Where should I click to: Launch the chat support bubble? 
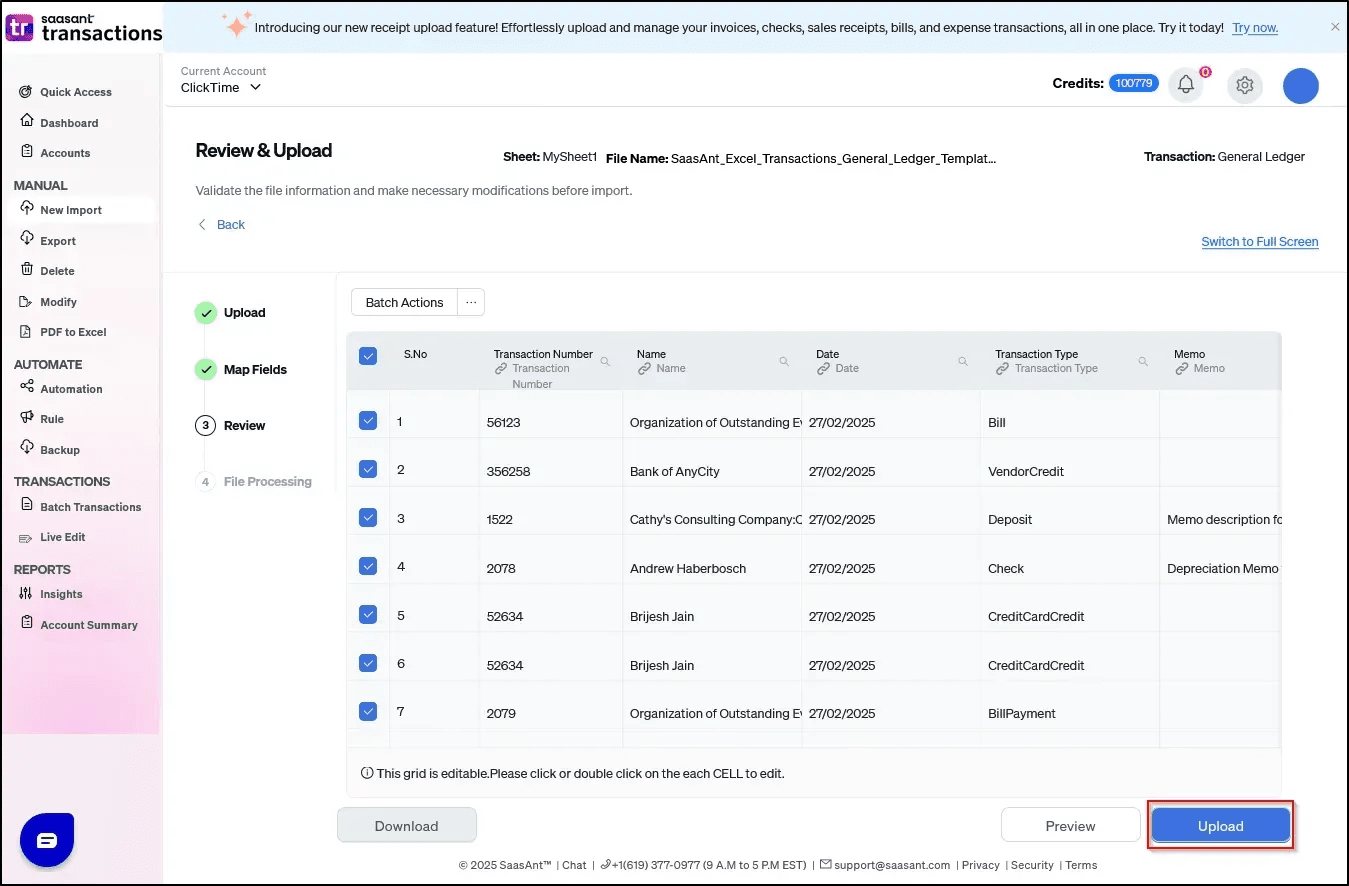(x=46, y=840)
